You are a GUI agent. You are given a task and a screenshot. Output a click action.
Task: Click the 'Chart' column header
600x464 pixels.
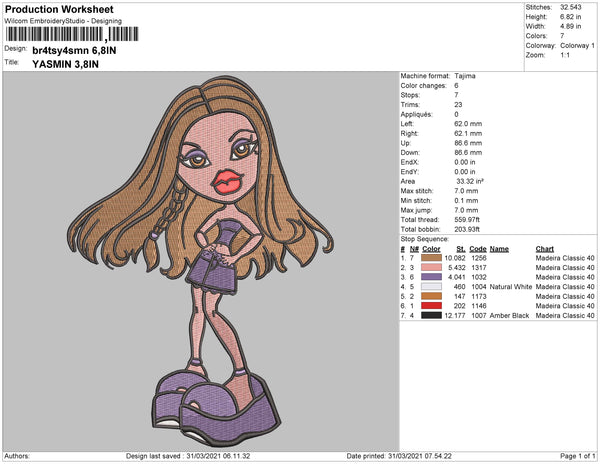coord(545,249)
